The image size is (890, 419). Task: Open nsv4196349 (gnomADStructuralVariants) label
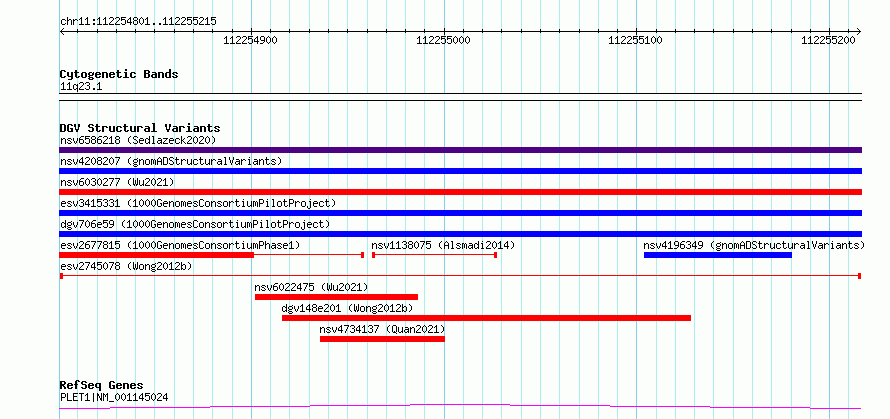point(754,245)
